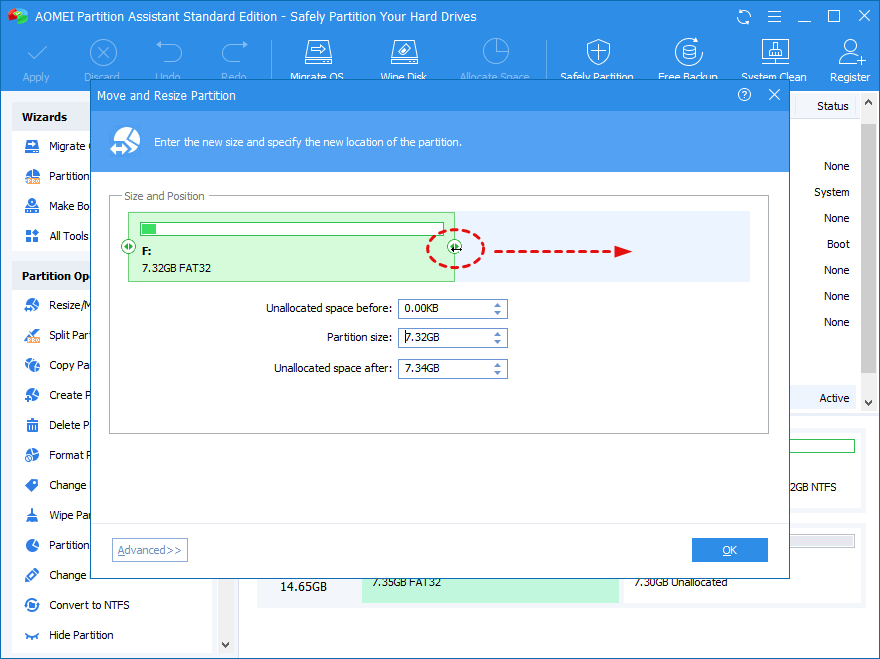This screenshot has width=880, height=659.
Task: Close the Move and Resize Partition dialog
Action: (774, 95)
